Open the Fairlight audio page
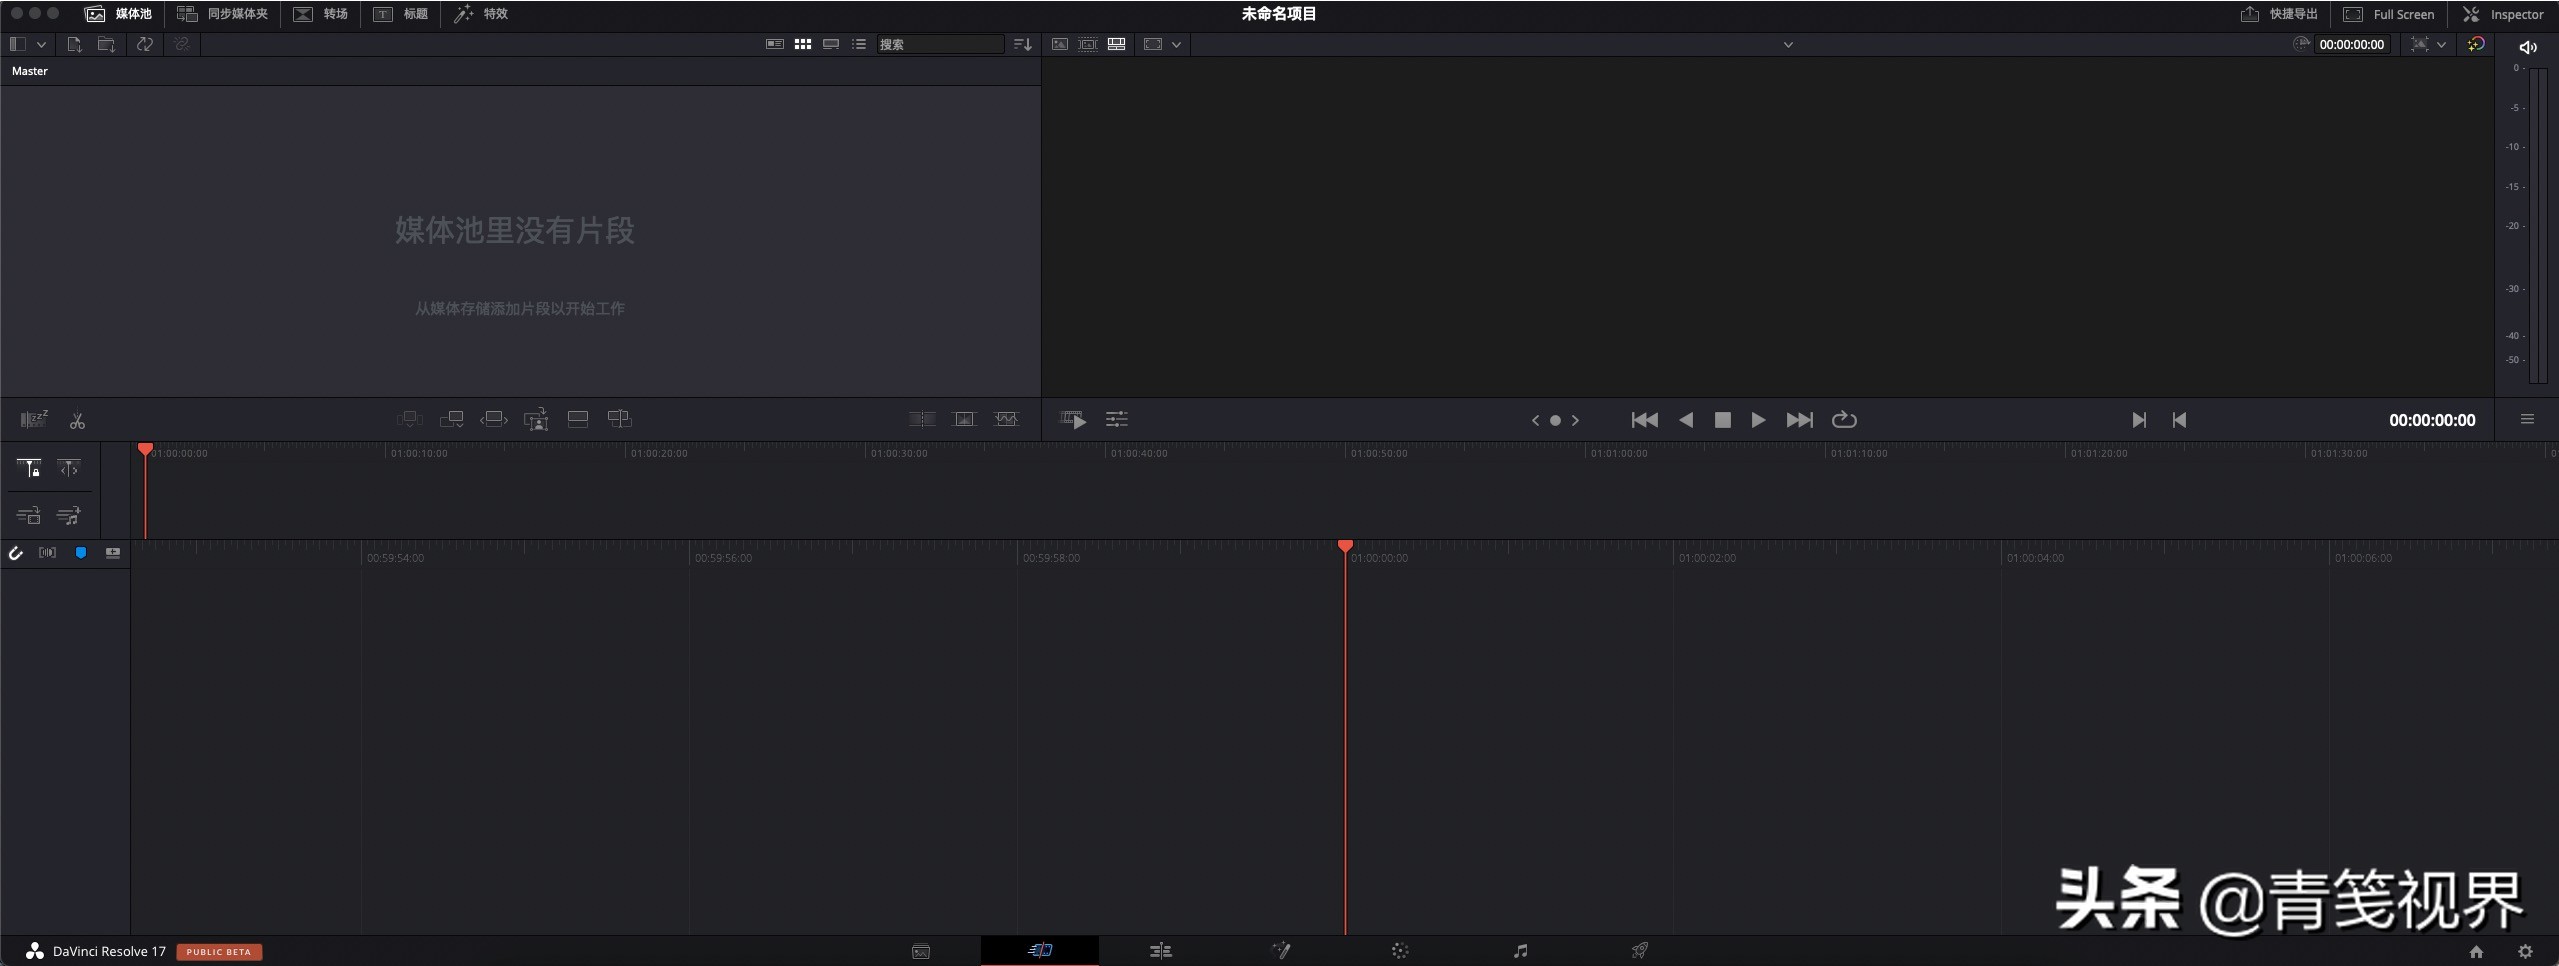Image resolution: width=2559 pixels, height=966 pixels. click(1520, 951)
